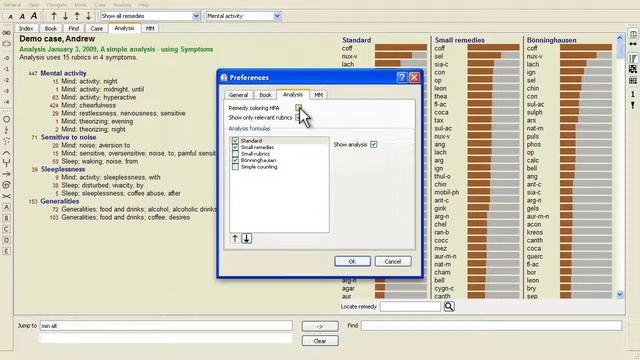The height and width of the screenshot is (360, 640).
Task: Select the Sensitive to noise symptom heading
Action: point(69,137)
